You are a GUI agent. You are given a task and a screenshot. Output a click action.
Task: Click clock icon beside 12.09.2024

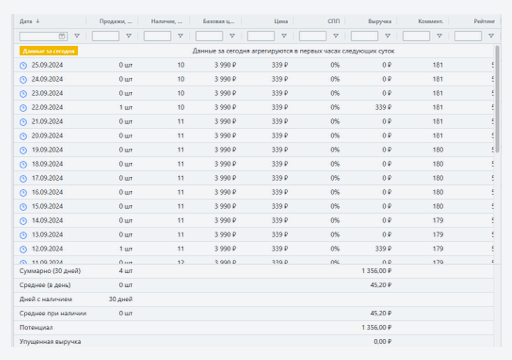point(23,249)
